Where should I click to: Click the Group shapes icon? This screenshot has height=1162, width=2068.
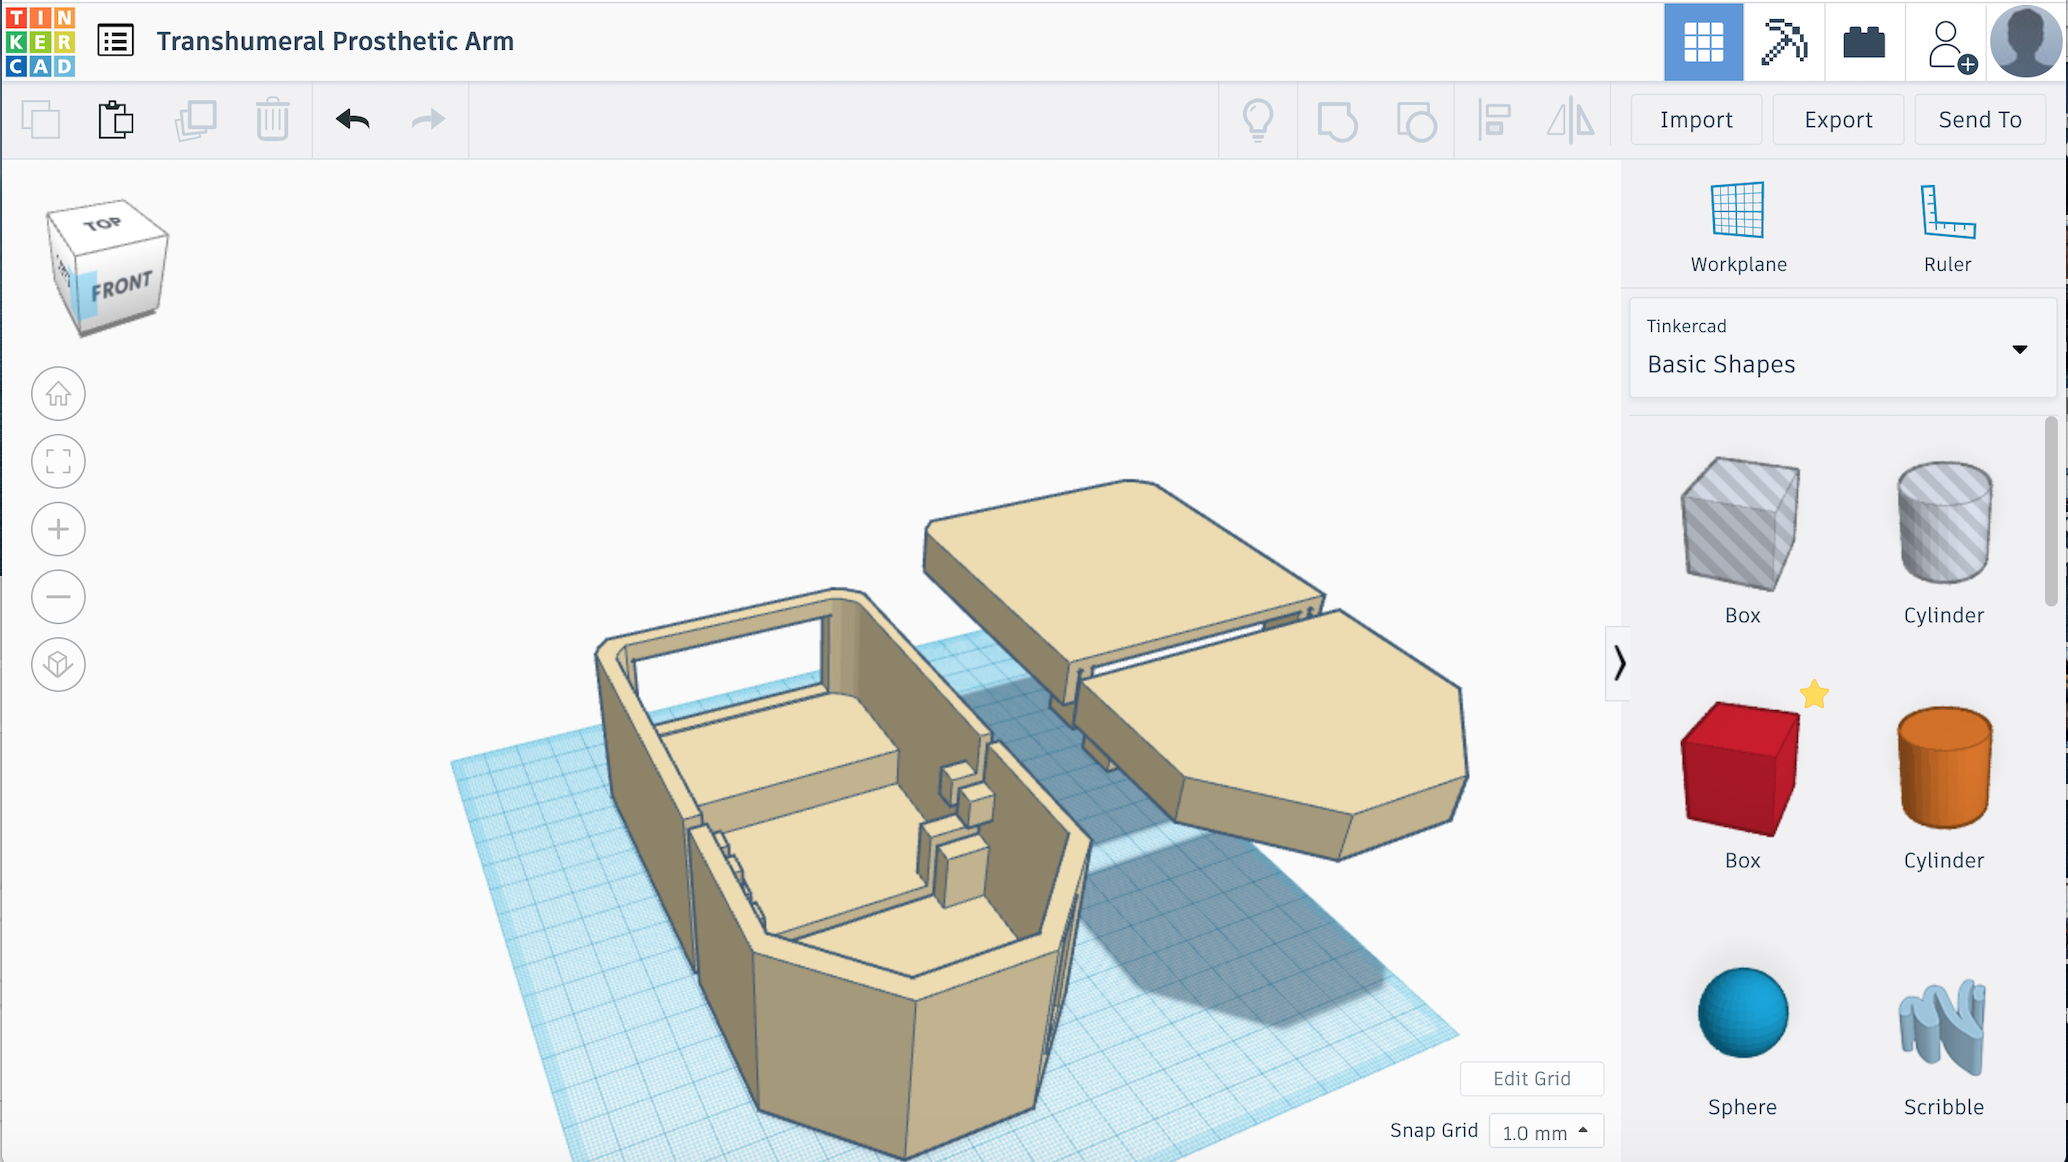pos(1337,121)
